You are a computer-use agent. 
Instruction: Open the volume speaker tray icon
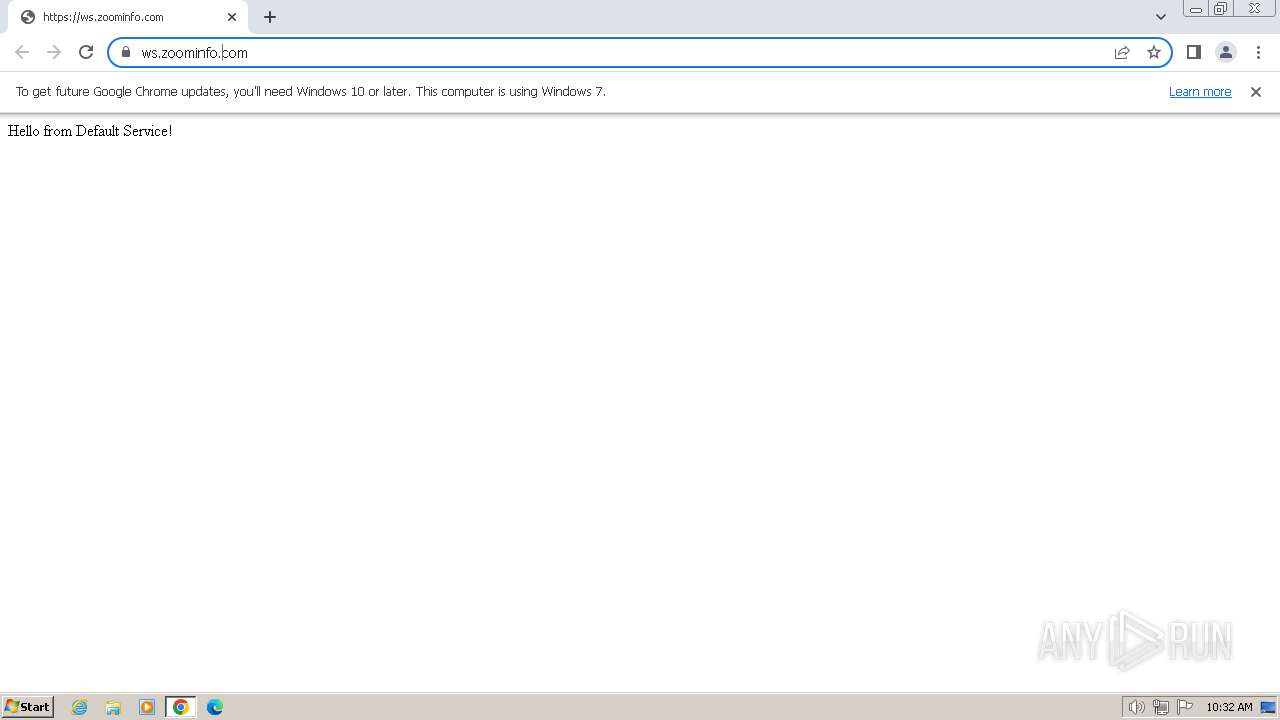click(1136, 707)
